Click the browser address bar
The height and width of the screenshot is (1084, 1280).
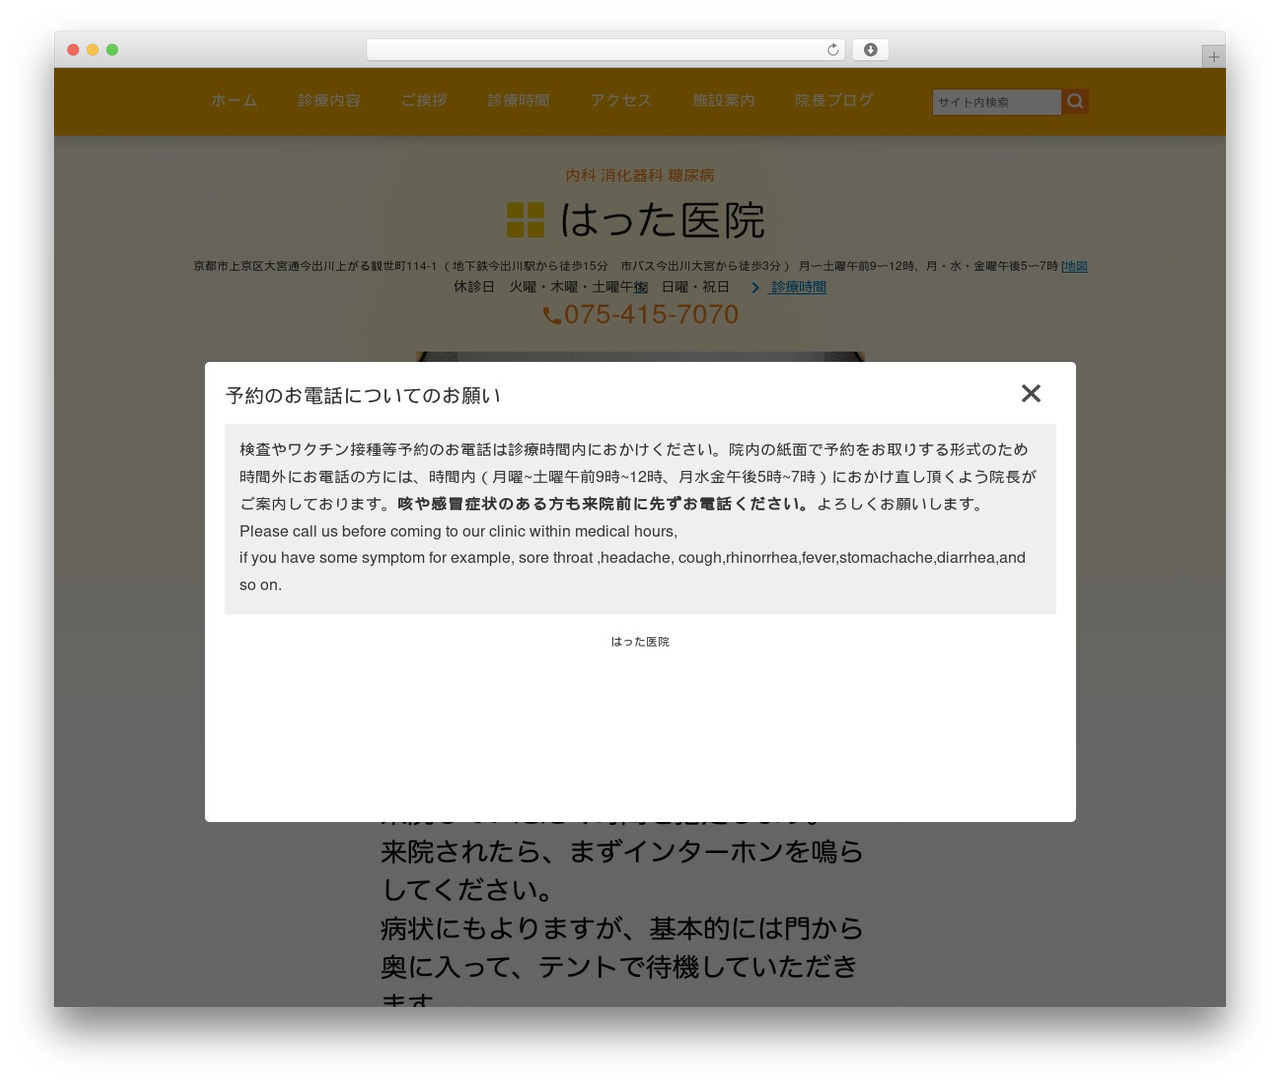pos(606,50)
